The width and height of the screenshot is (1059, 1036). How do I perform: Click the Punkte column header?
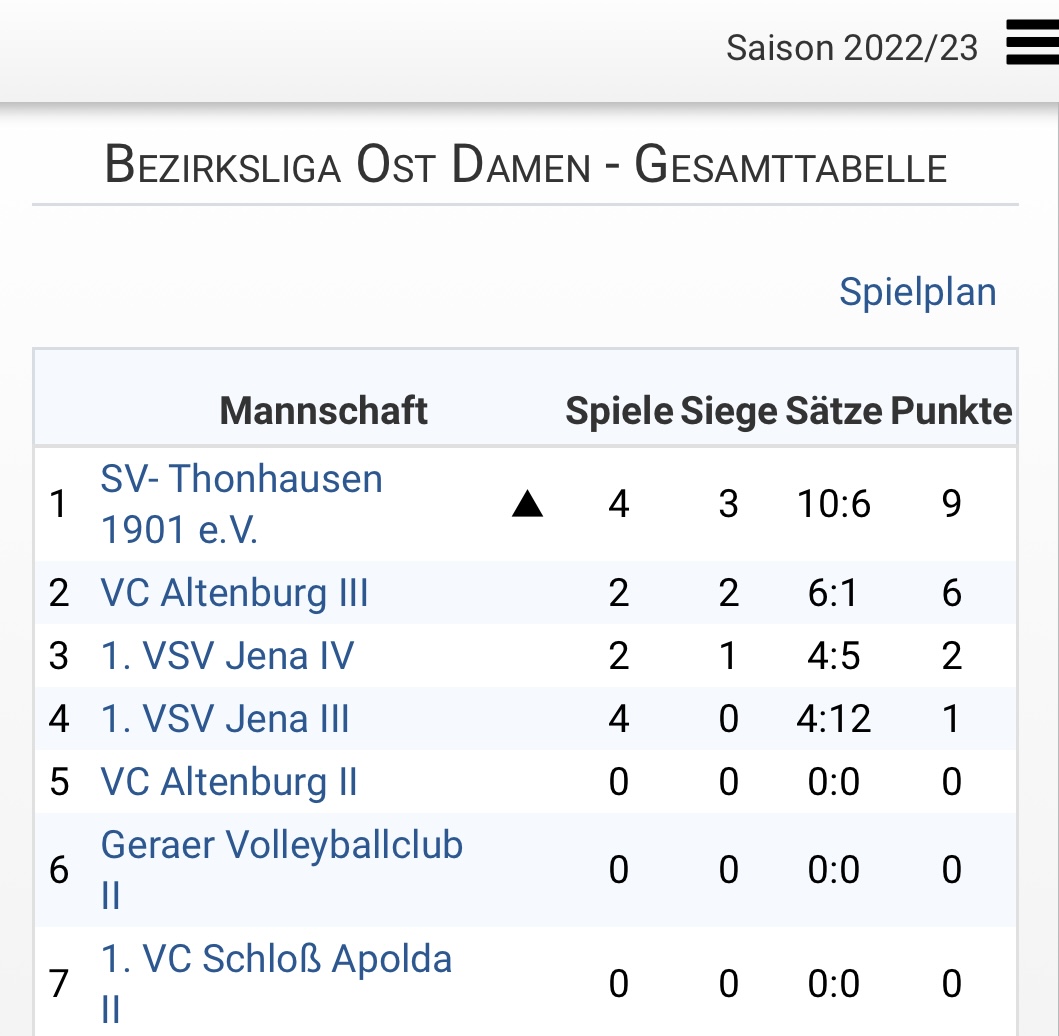(x=952, y=411)
